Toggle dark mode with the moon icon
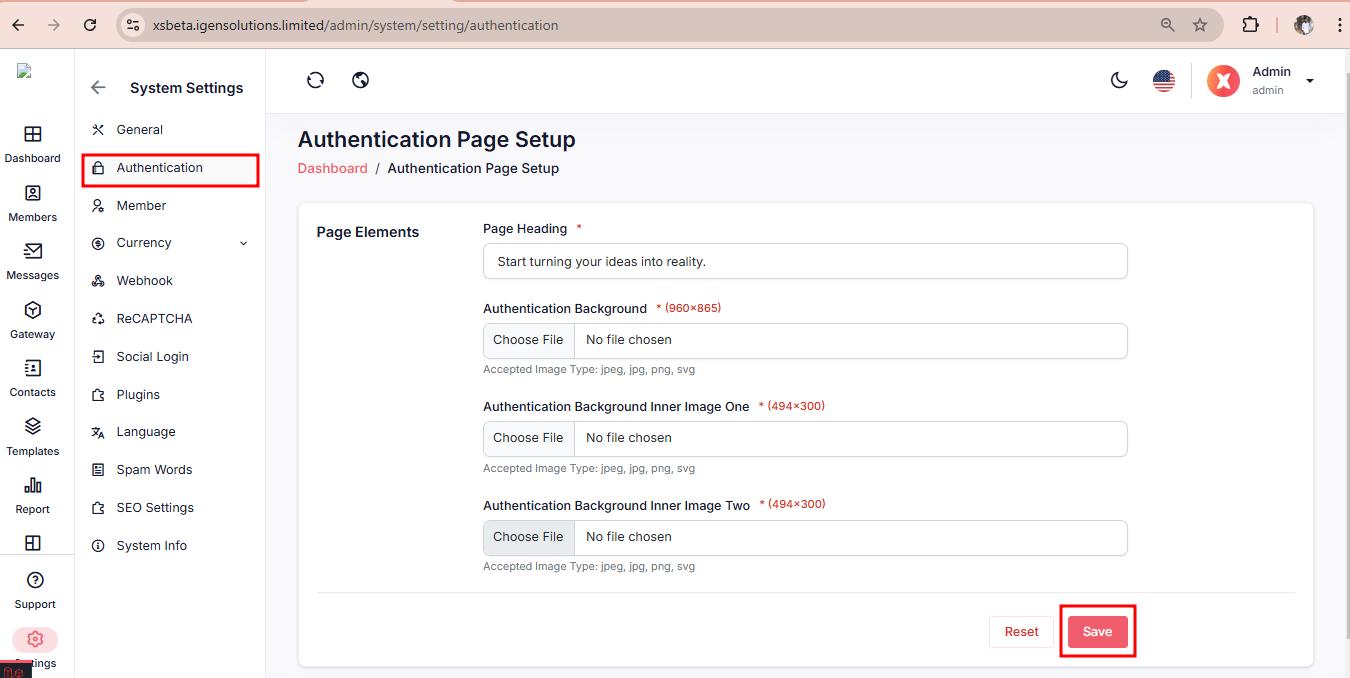This screenshot has height=678, width=1350. (x=1119, y=80)
